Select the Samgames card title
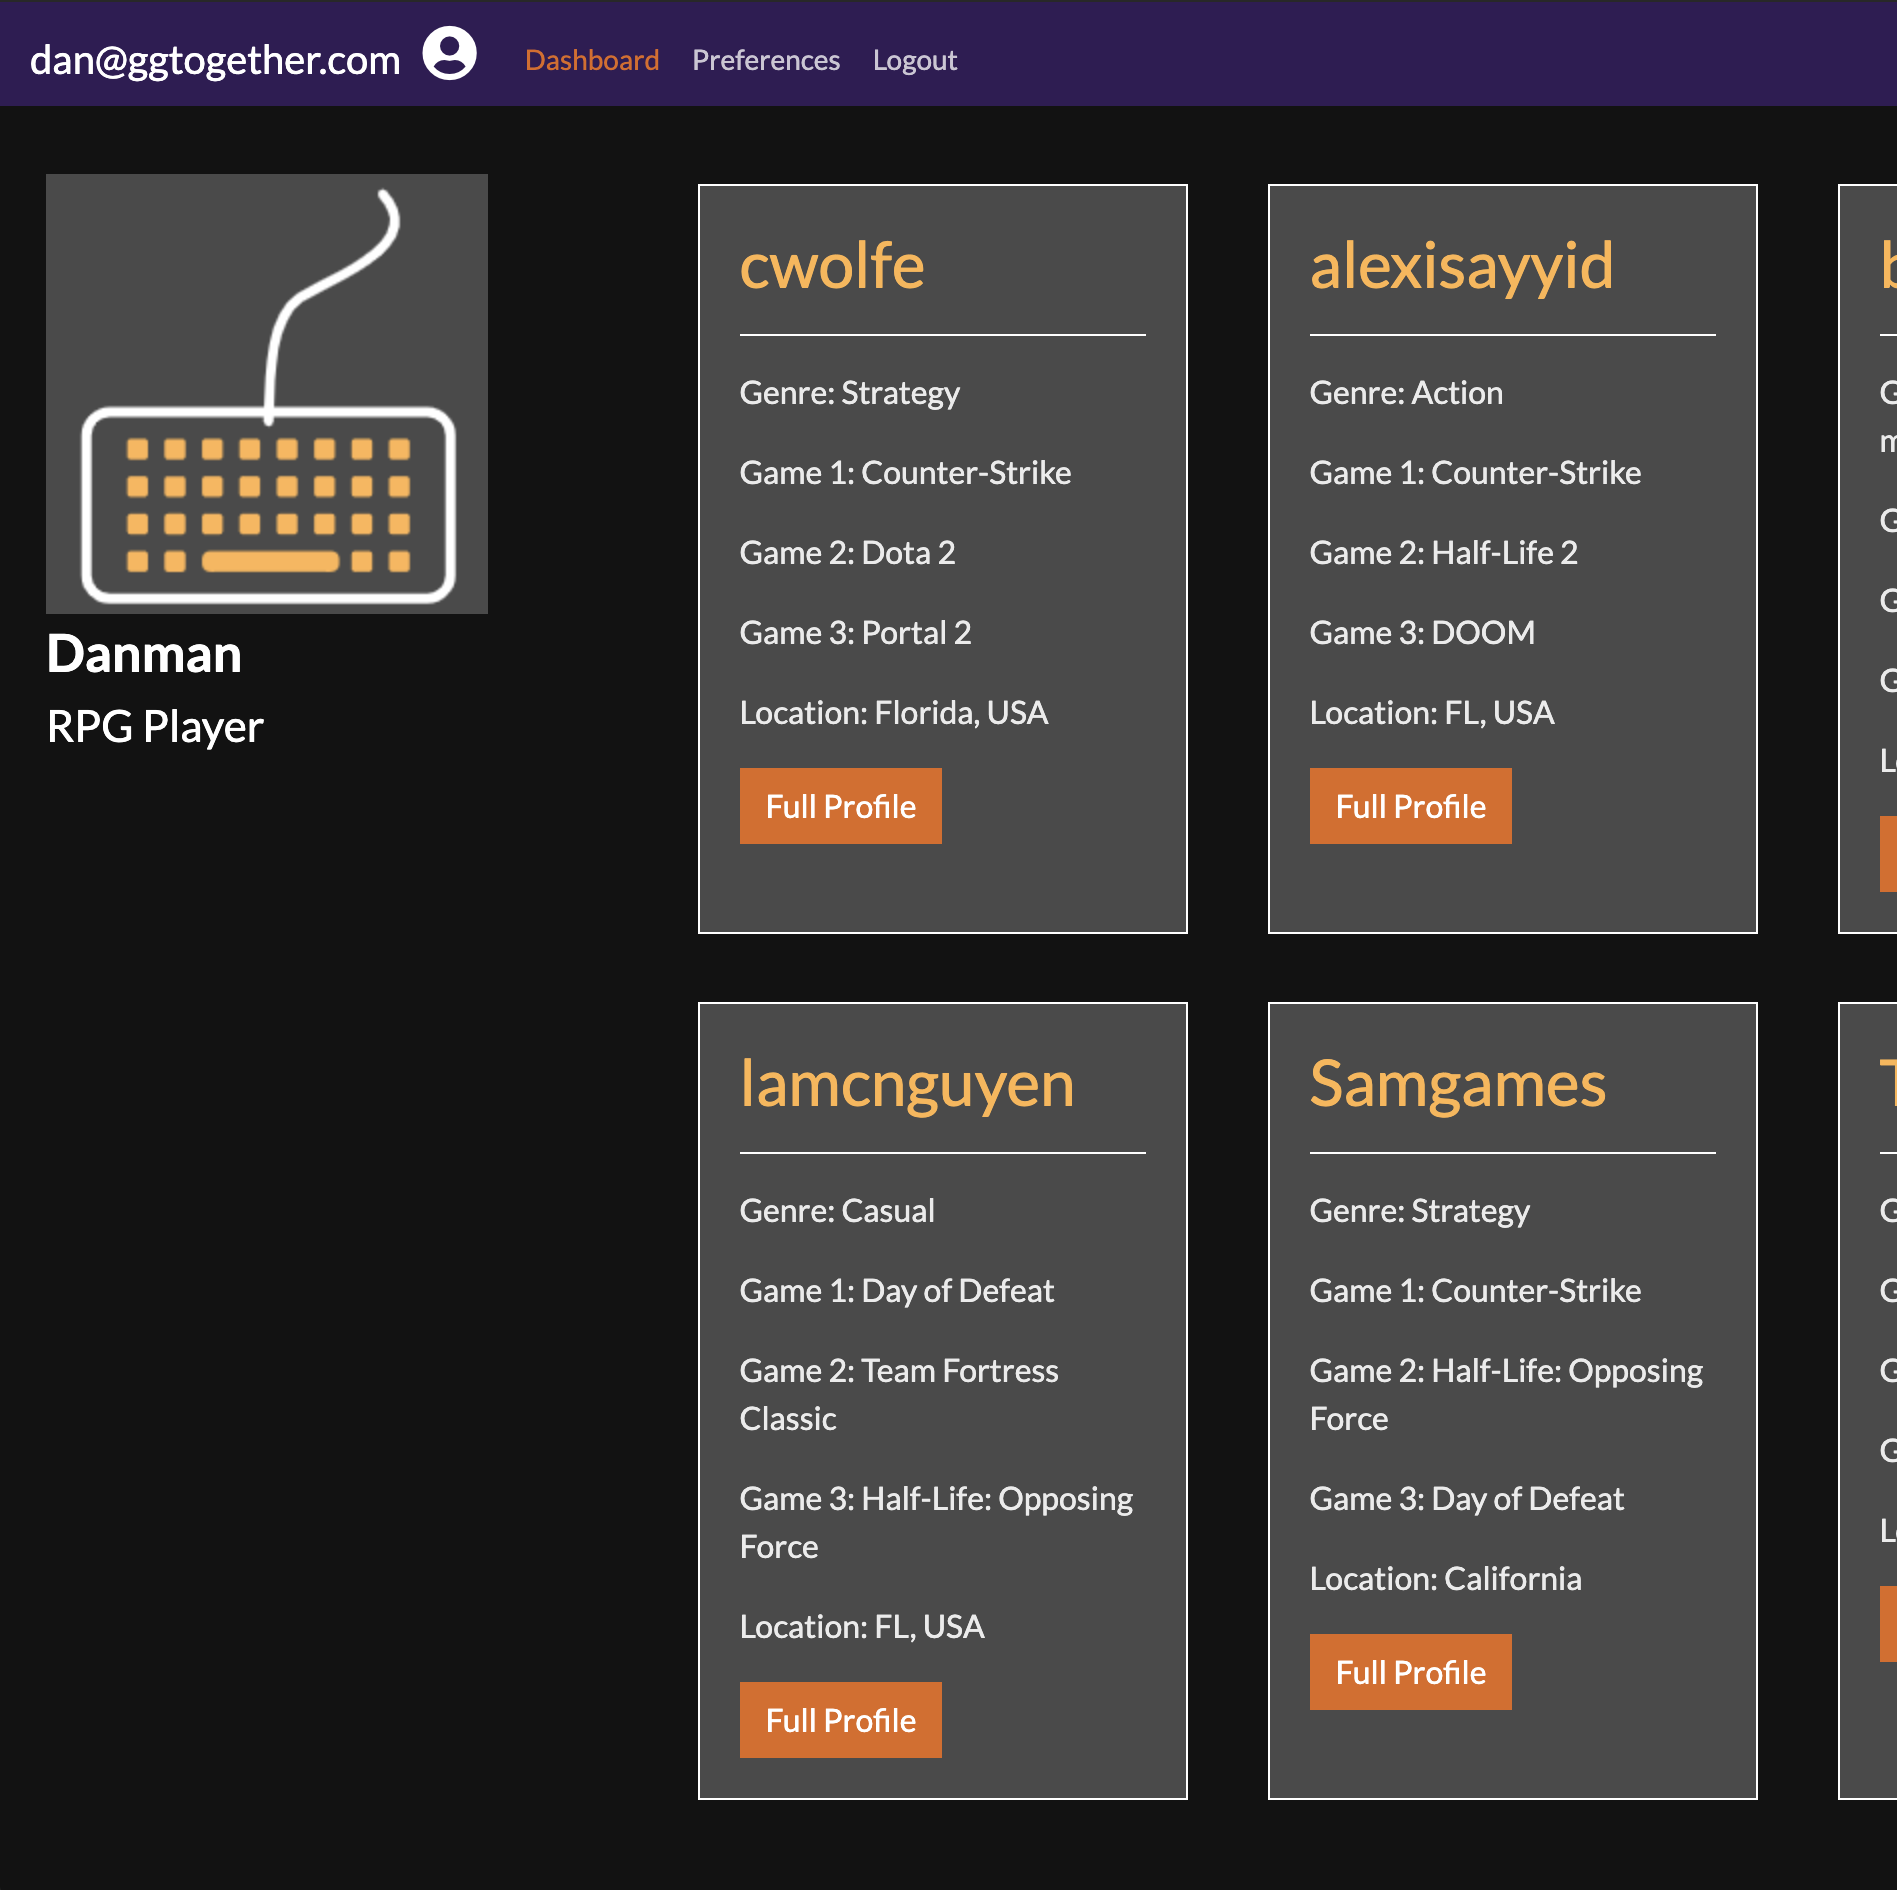The image size is (1897, 1890). (x=1457, y=1085)
